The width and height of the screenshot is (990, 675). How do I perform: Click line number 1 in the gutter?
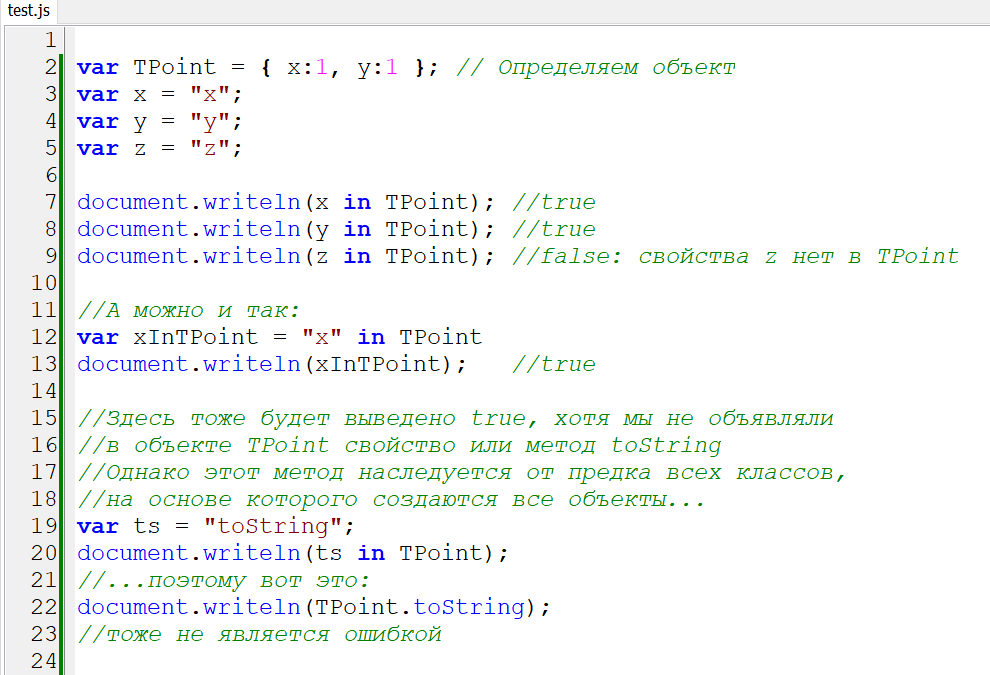click(51, 40)
